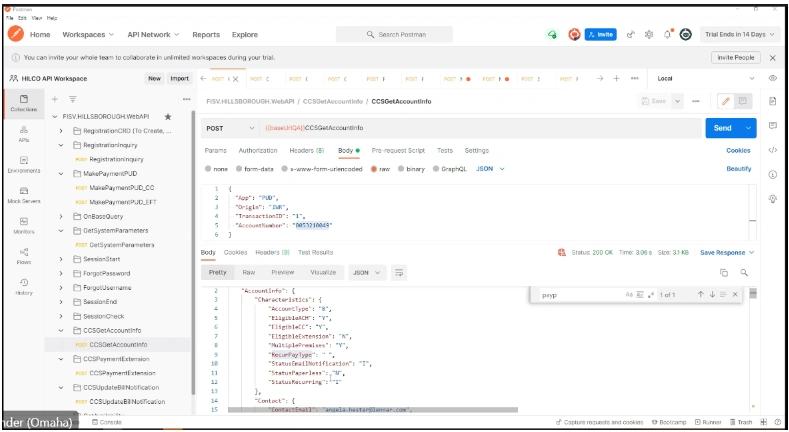Image resolution: width=789 pixels, height=432 pixels.
Task: Open the Workspaces menu
Action: (x=88, y=35)
